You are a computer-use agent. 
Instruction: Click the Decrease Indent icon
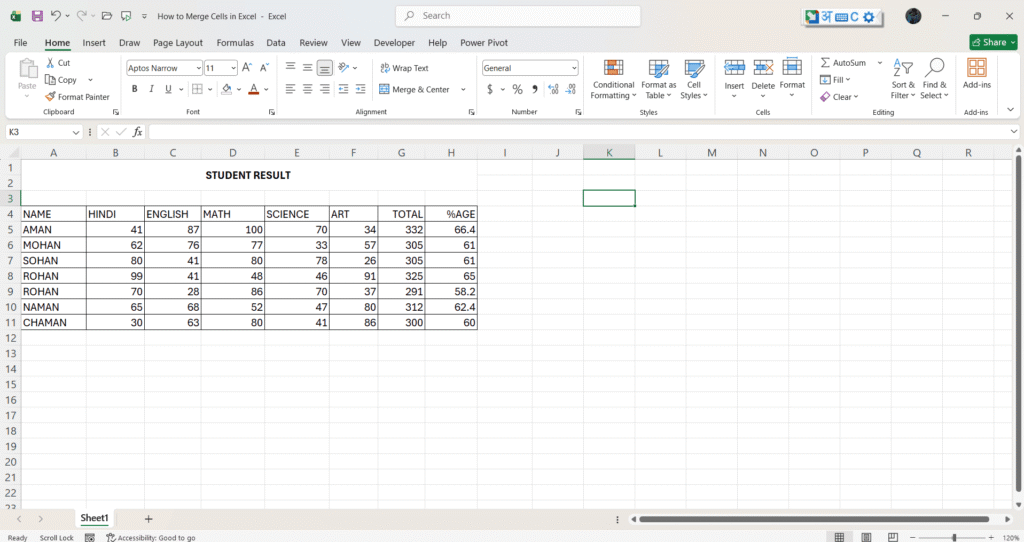point(344,89)
